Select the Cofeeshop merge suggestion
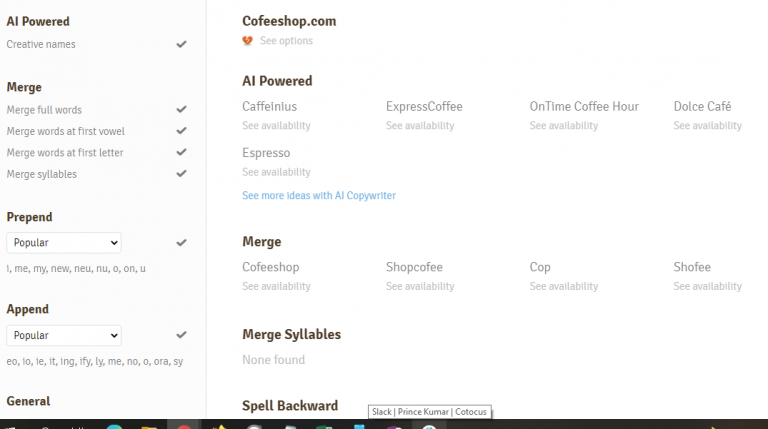The image size is (768, 429). (270, 267)
